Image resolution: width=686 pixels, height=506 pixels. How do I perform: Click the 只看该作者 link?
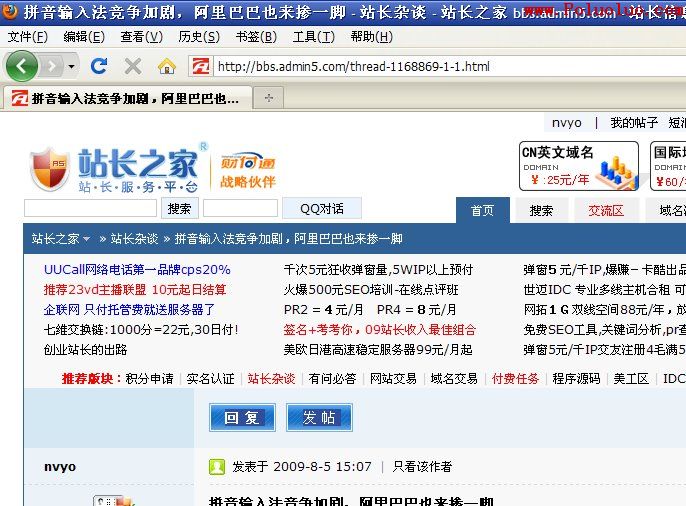point(422,467)
